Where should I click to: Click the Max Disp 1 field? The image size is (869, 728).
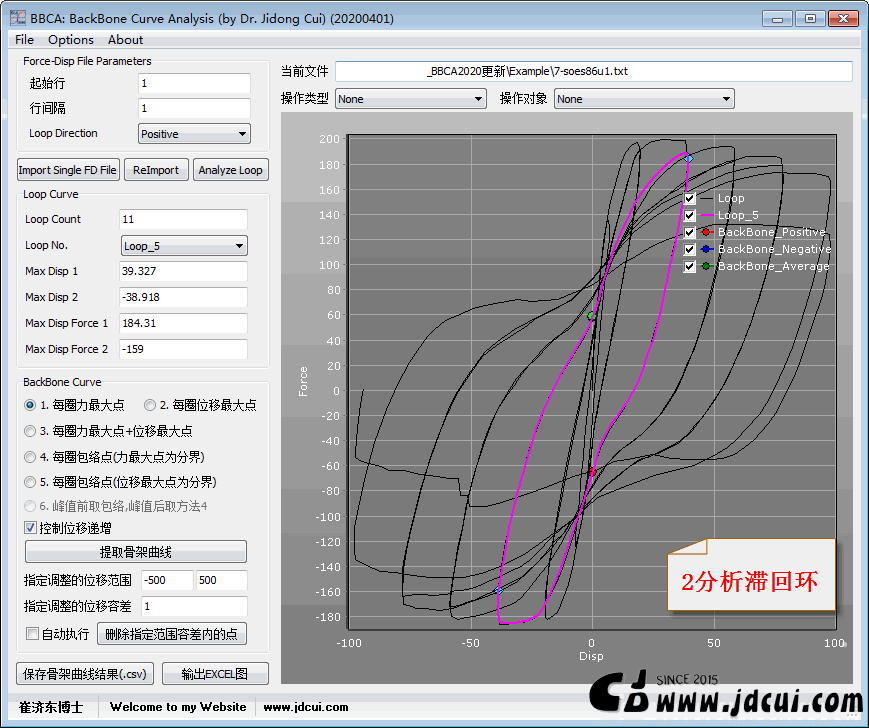pyautogui.click(x=183, y=271)
